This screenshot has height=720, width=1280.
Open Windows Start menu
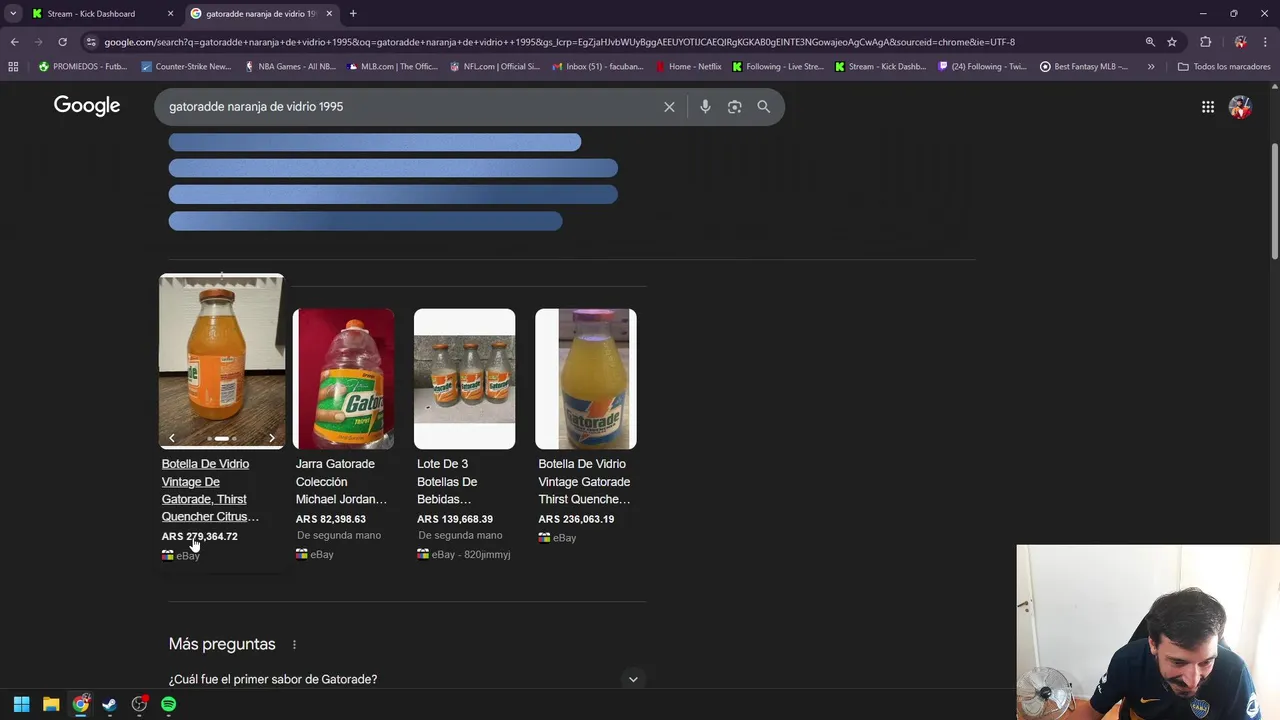(x=21, y=704)
